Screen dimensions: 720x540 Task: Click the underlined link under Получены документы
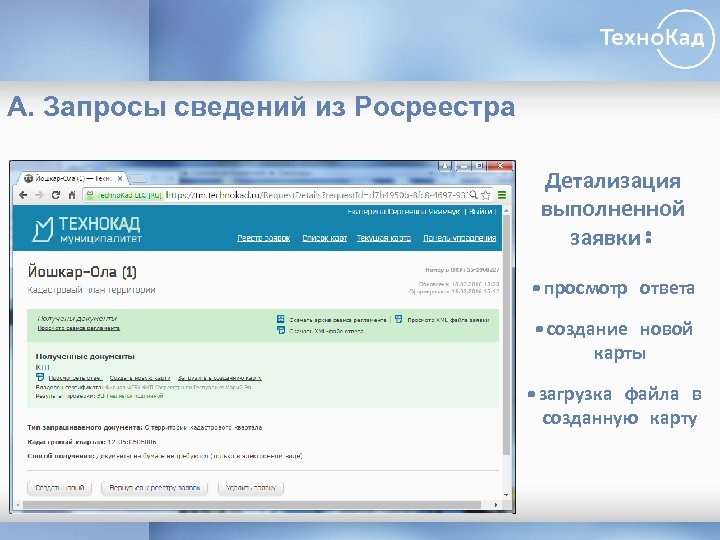click(x=79, y=328)
